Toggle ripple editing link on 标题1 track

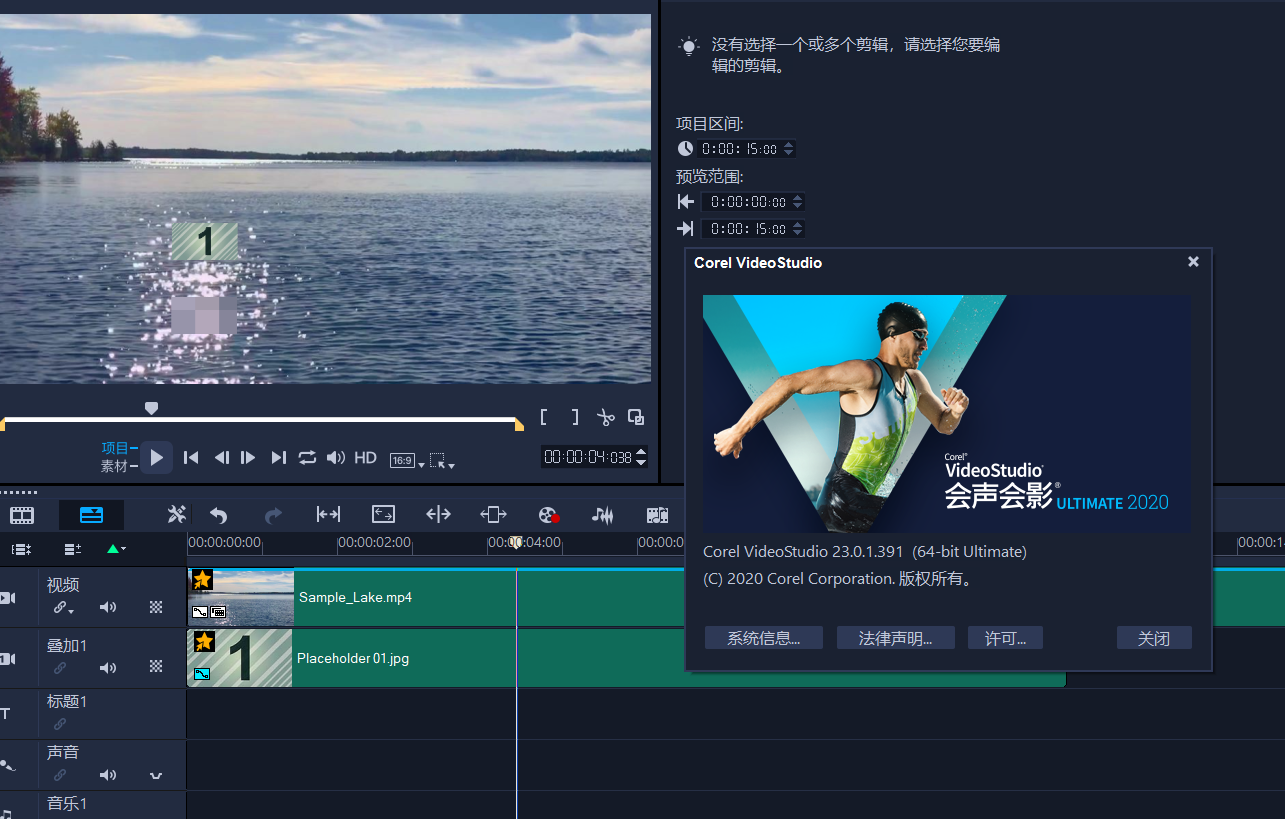click(60, 724)
